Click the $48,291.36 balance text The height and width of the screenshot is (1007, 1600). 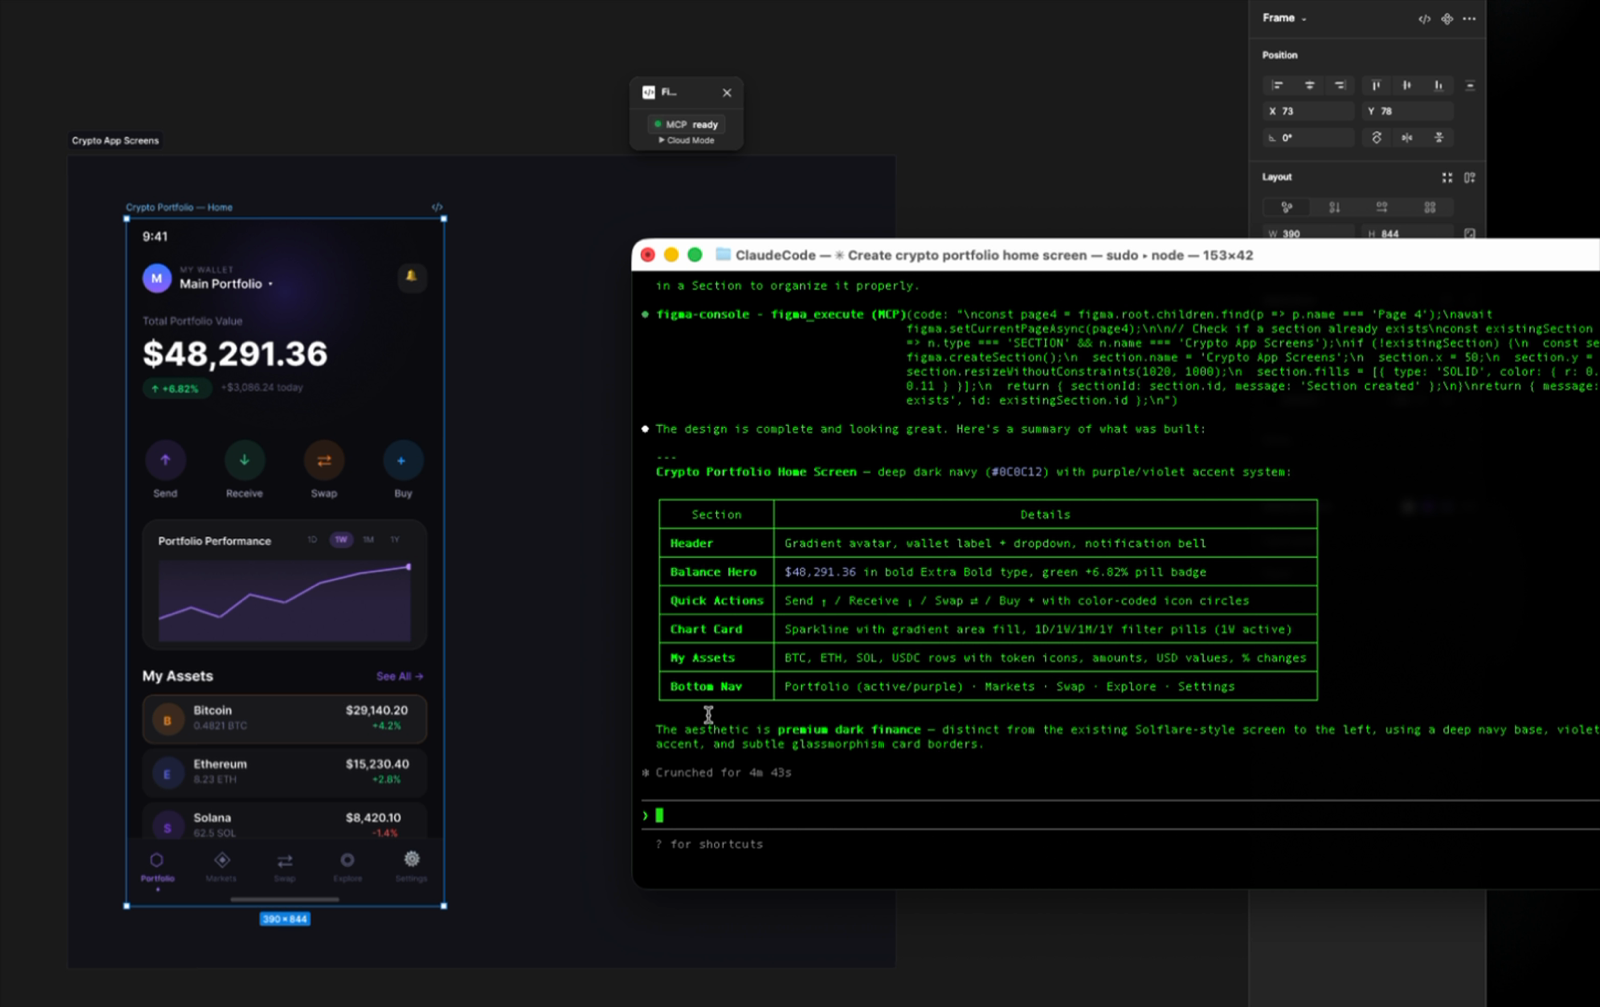click(235, 353)
